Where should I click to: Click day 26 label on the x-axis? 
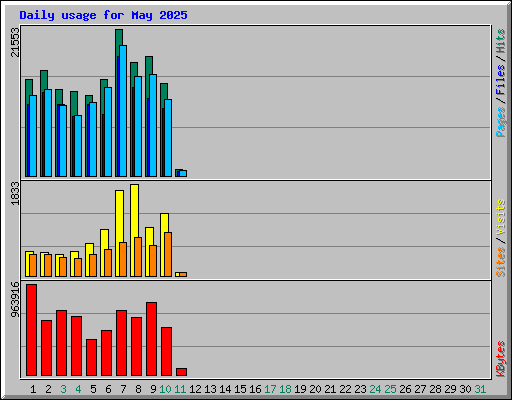pos(405,389)
